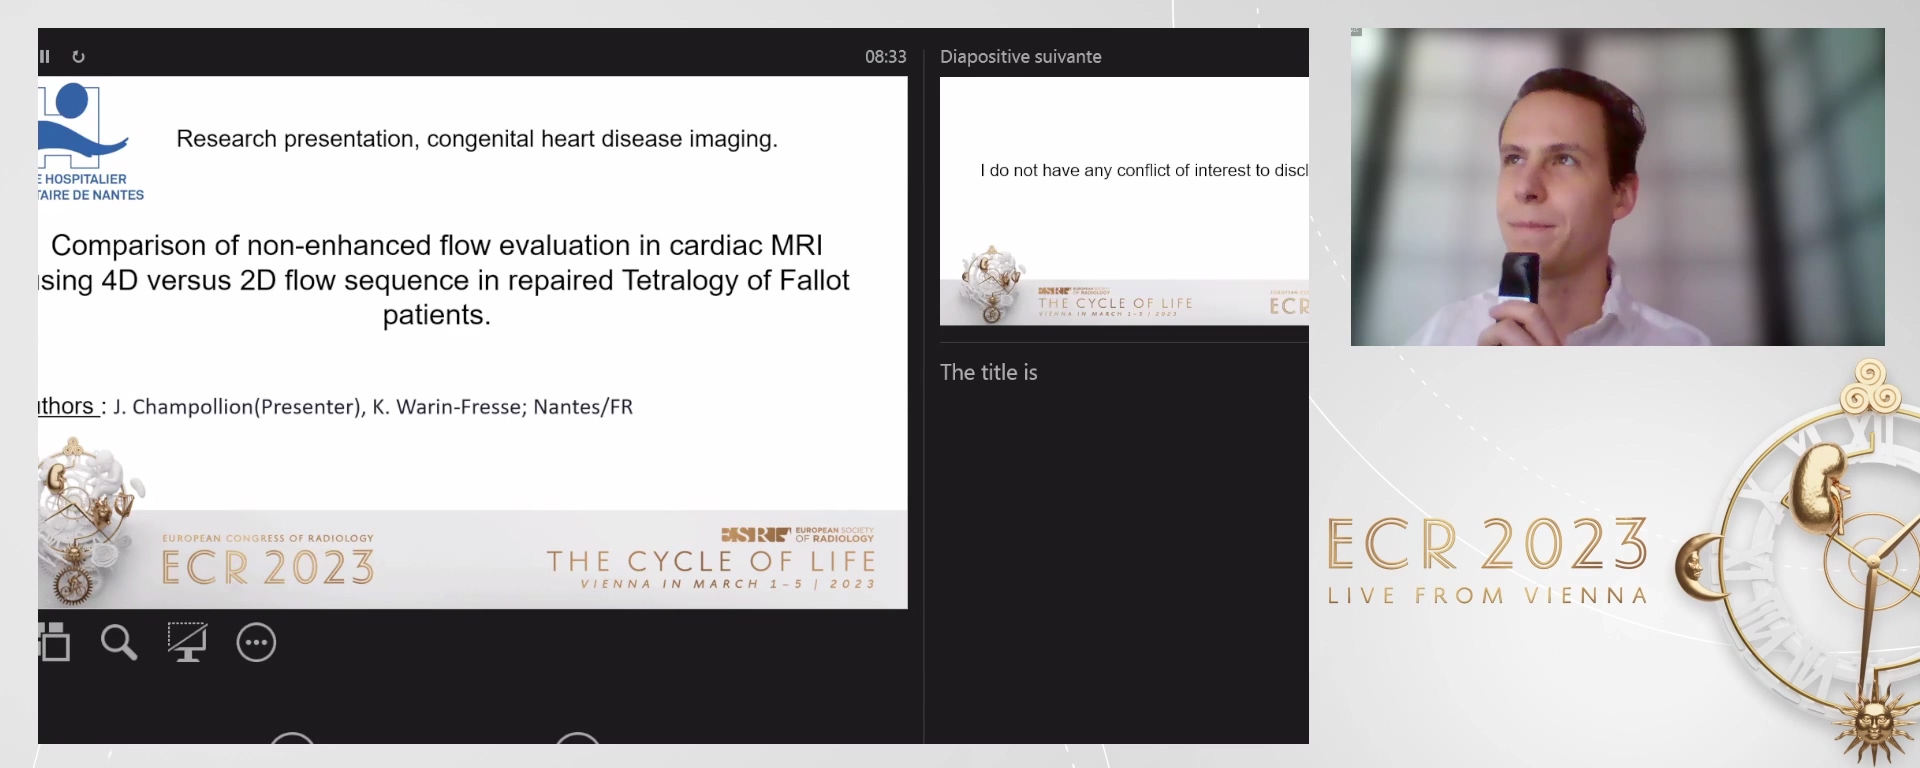Viewport: 1920px width, 768px height.
Task: Click 'The Cycle of Life' banner text on current slide
Action: tap(711, 560)
